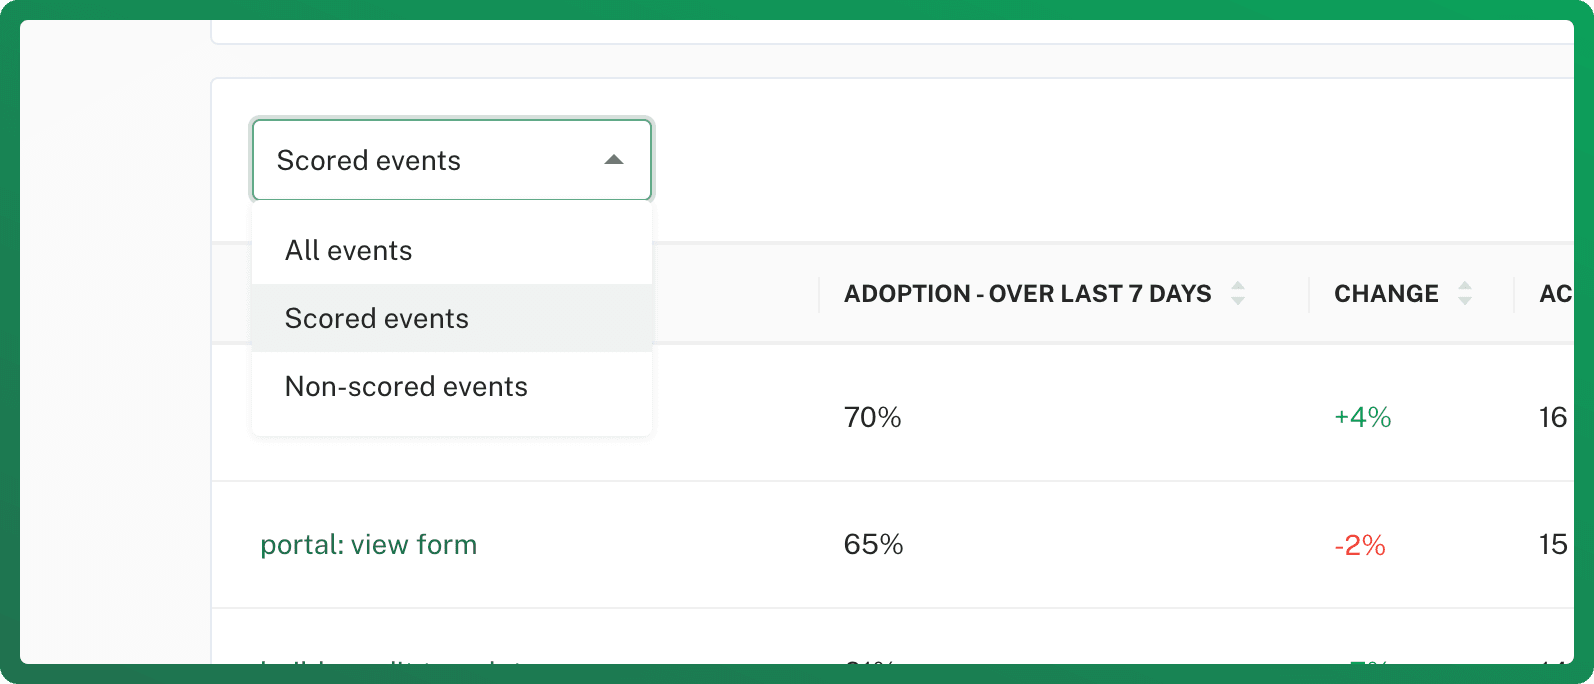This screenshot has width=1594, height=684.
Task: Collapse the event filter using the caret arrow
Action: click(614, 160)
